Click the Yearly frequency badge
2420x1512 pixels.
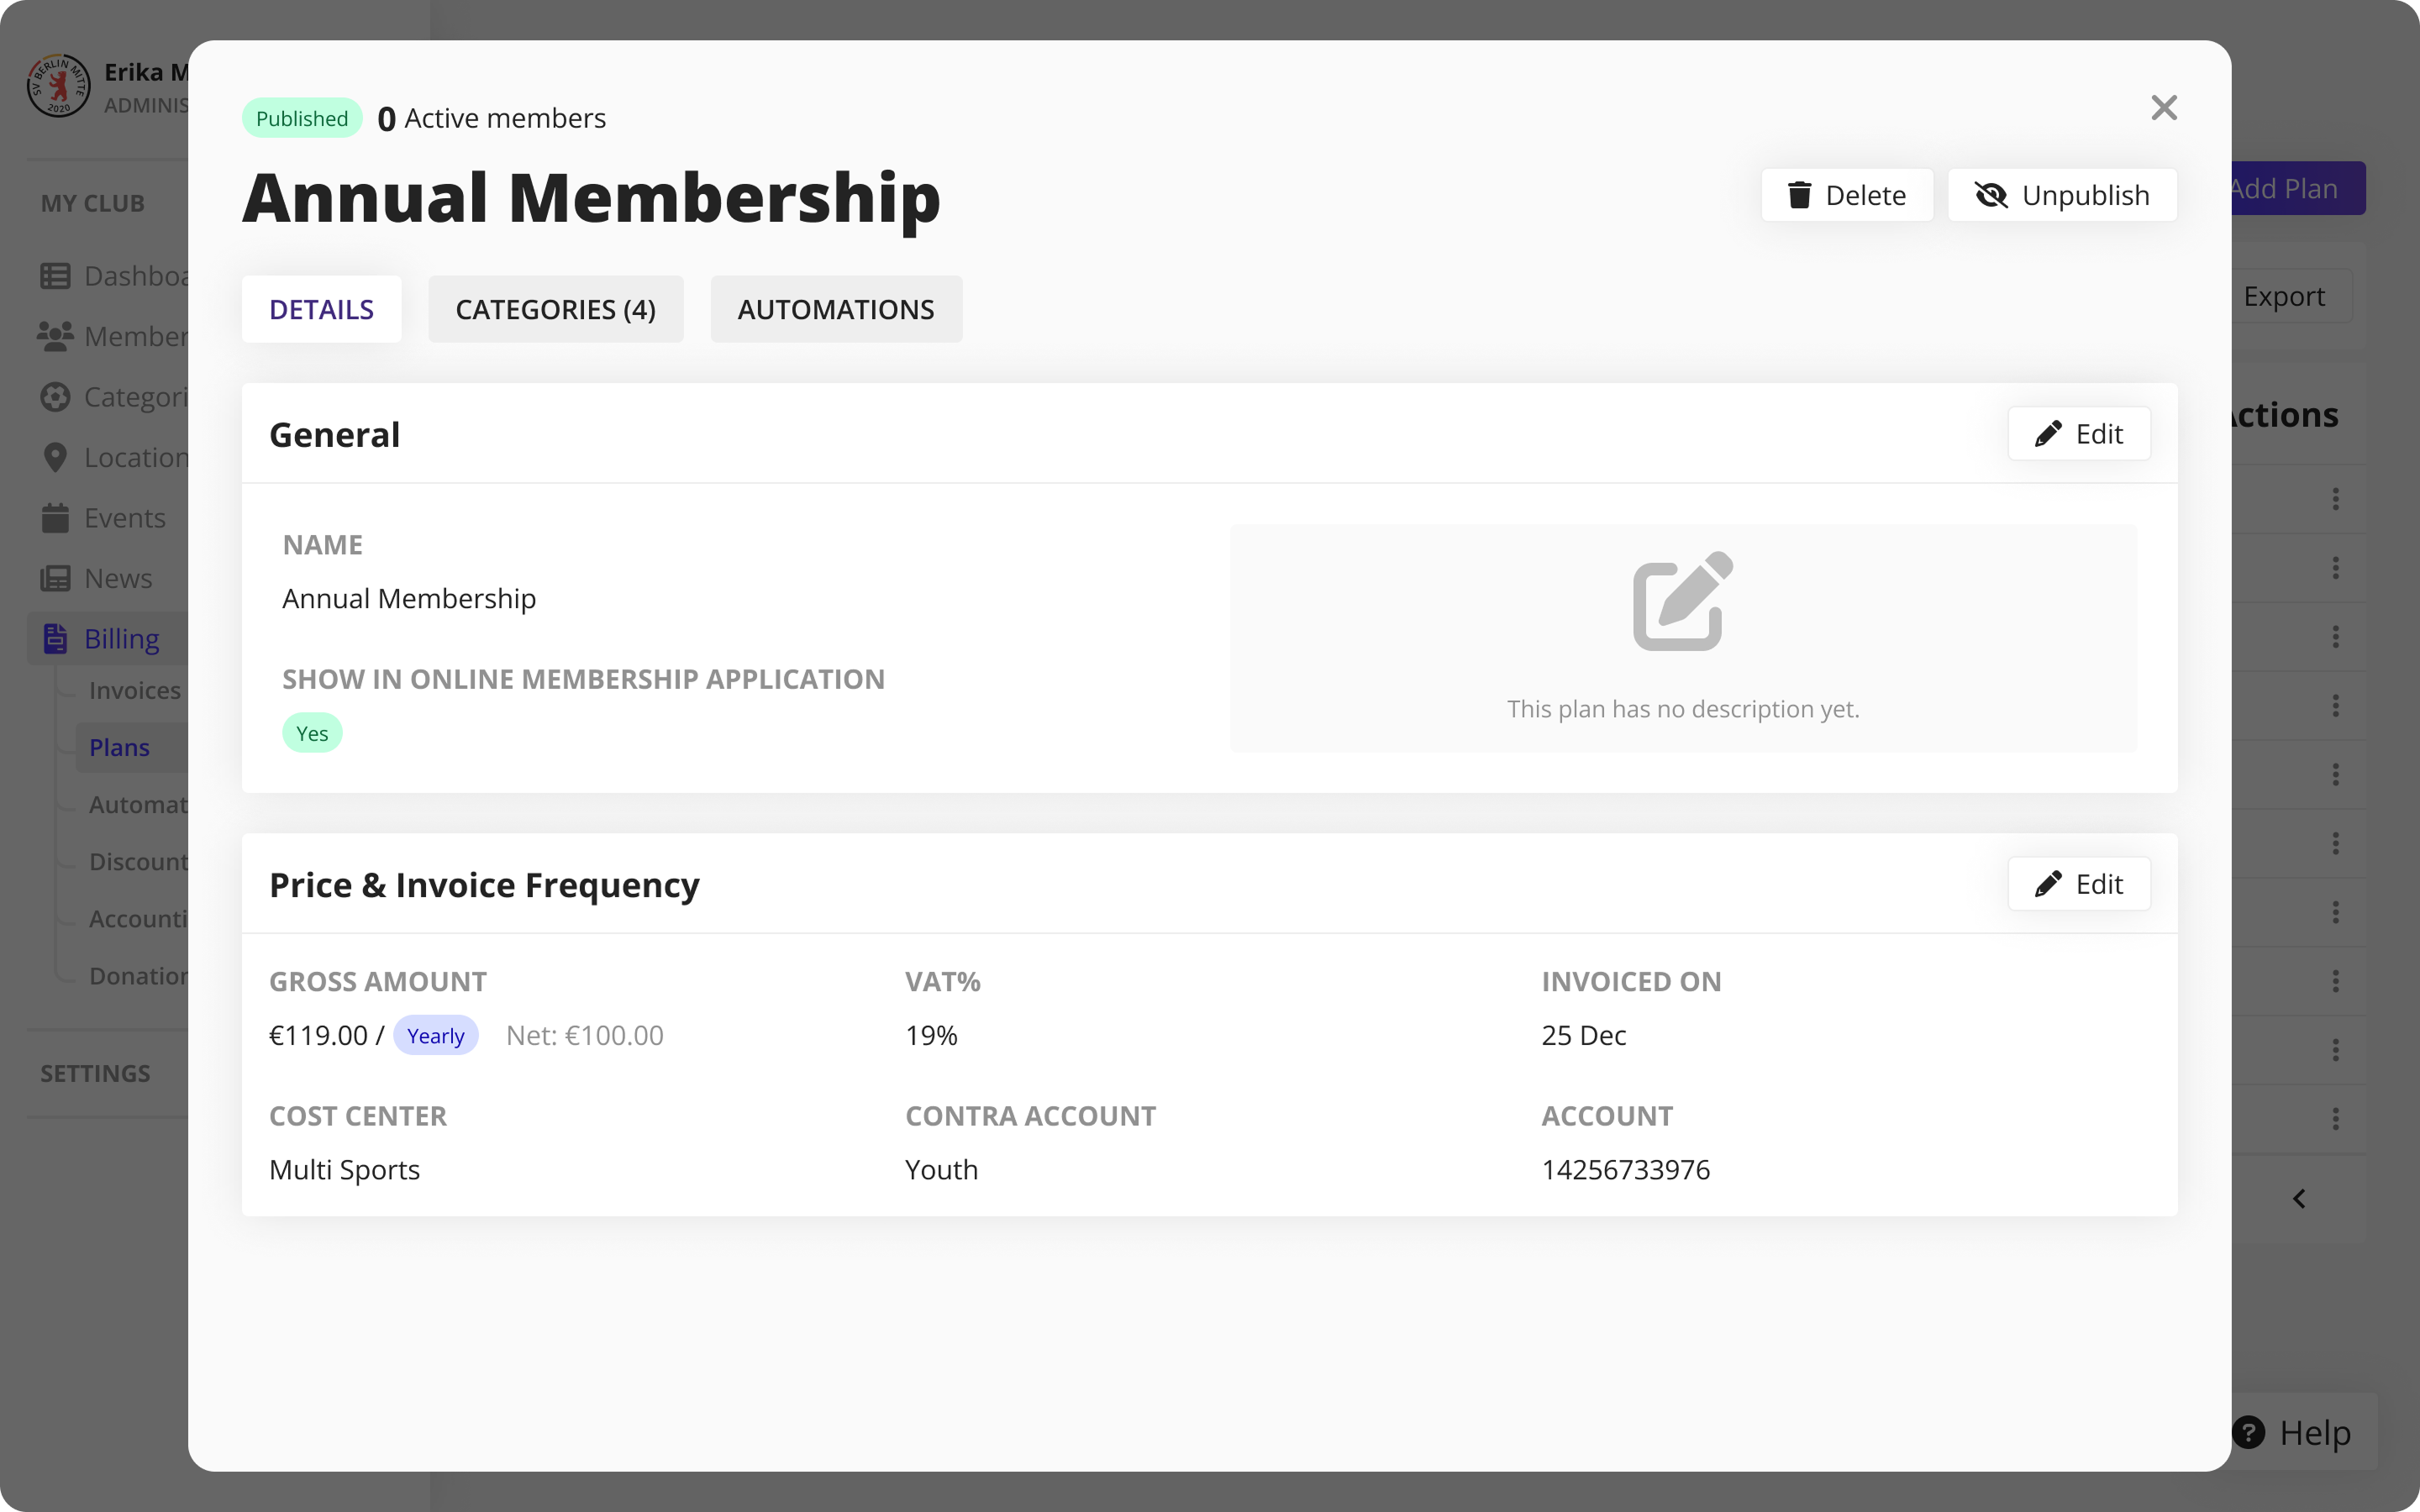436,1035
